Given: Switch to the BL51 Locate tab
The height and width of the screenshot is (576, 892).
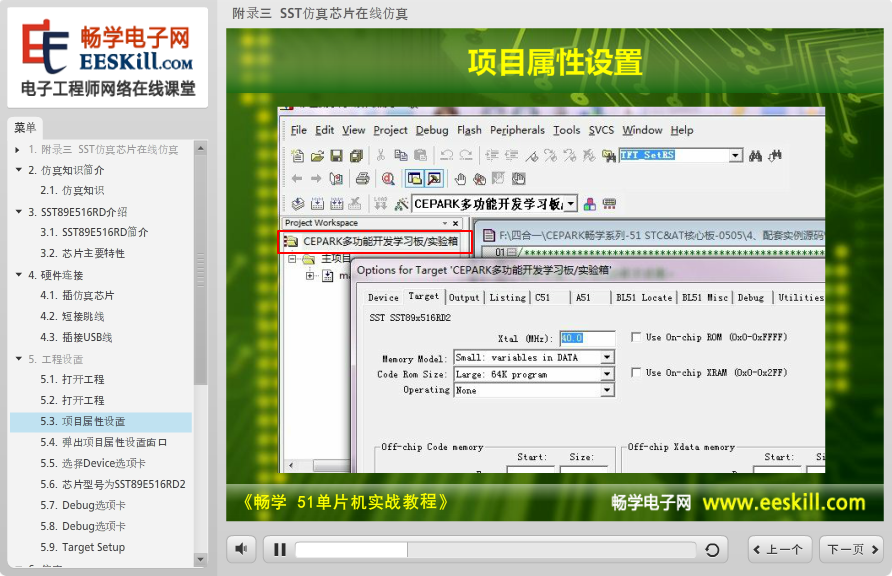Looking at the screenshot, I should [644, 297].
